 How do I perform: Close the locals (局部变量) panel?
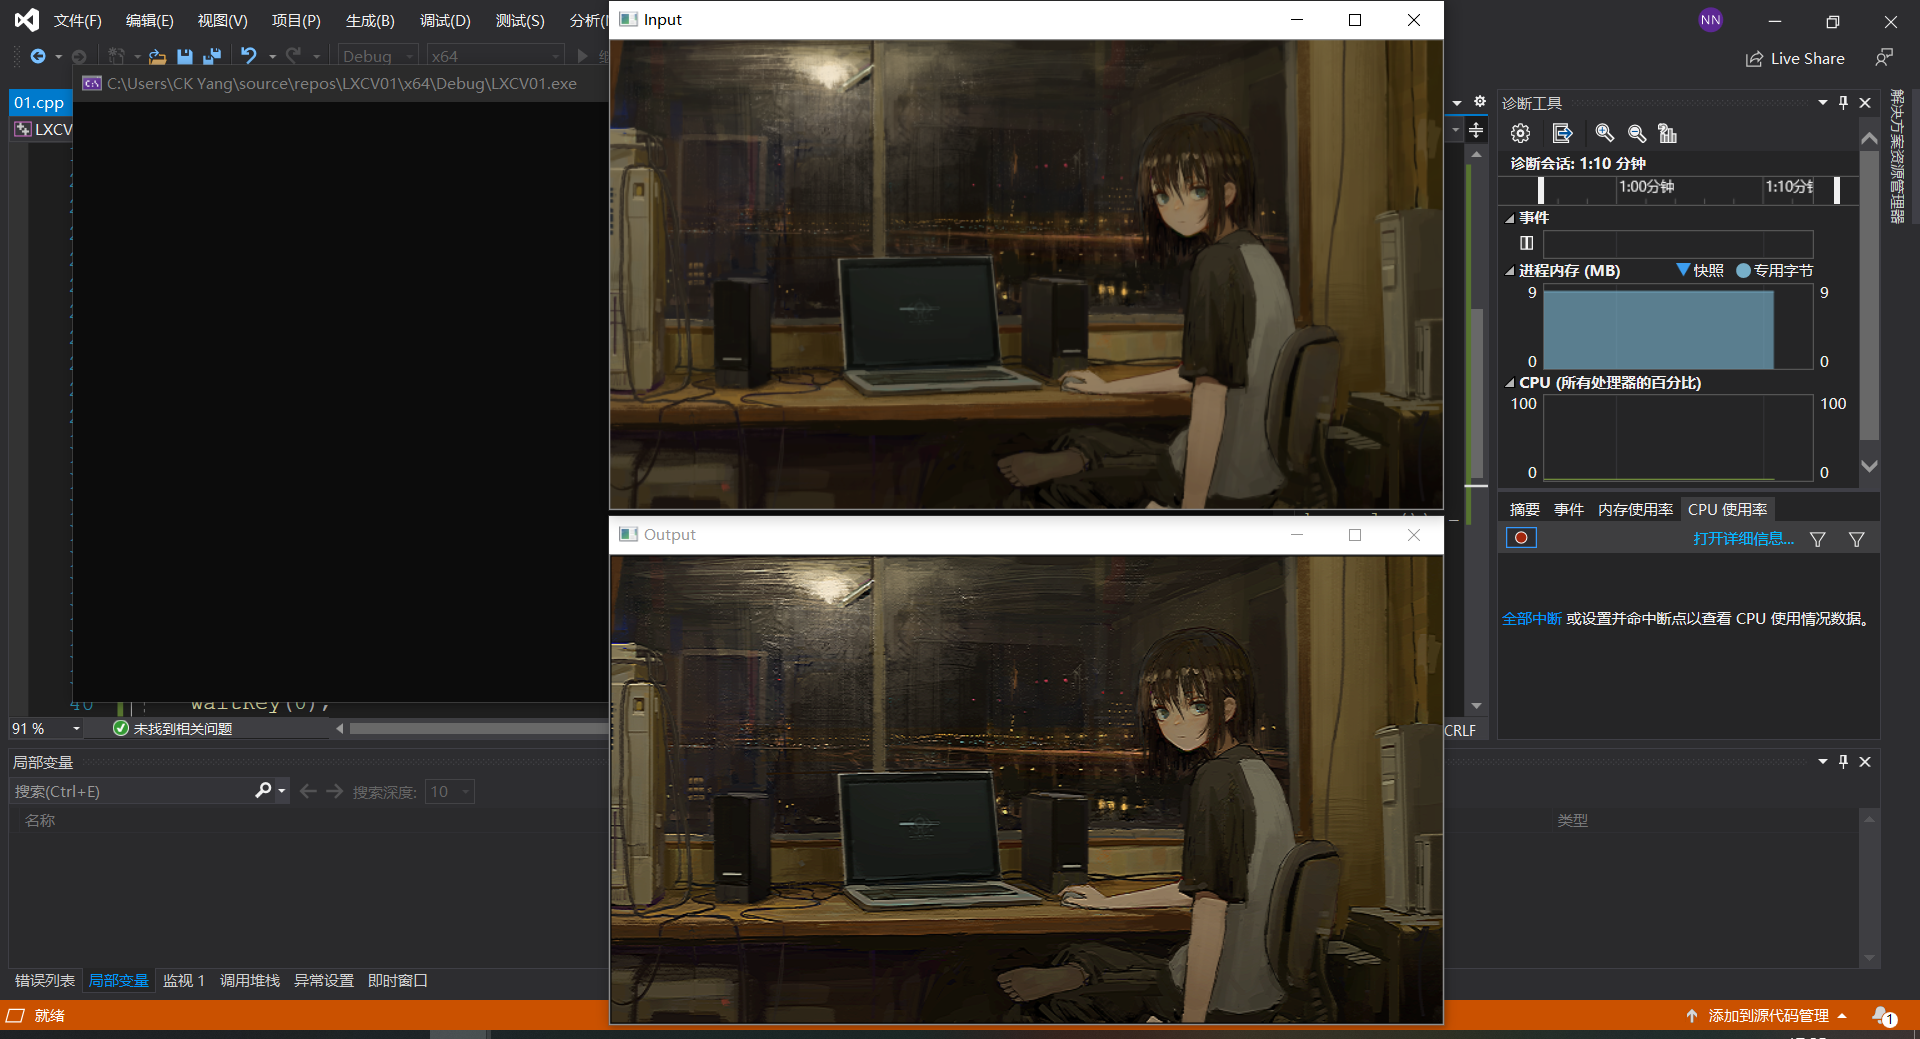pos(1865,761)
